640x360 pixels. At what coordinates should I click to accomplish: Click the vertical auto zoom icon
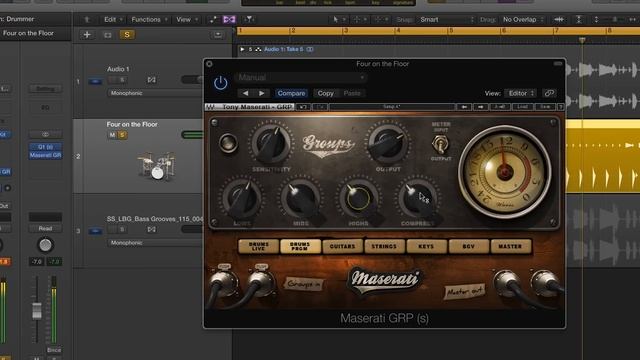point(579,19)
